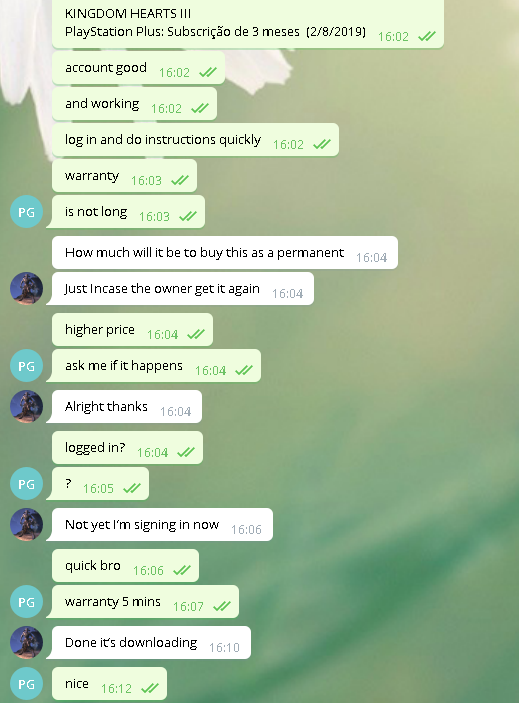This screenshot has height=703, width=519.
Task: Click the PG avatar beside 'warranty 5 mins'
Action: coord(26,602)
